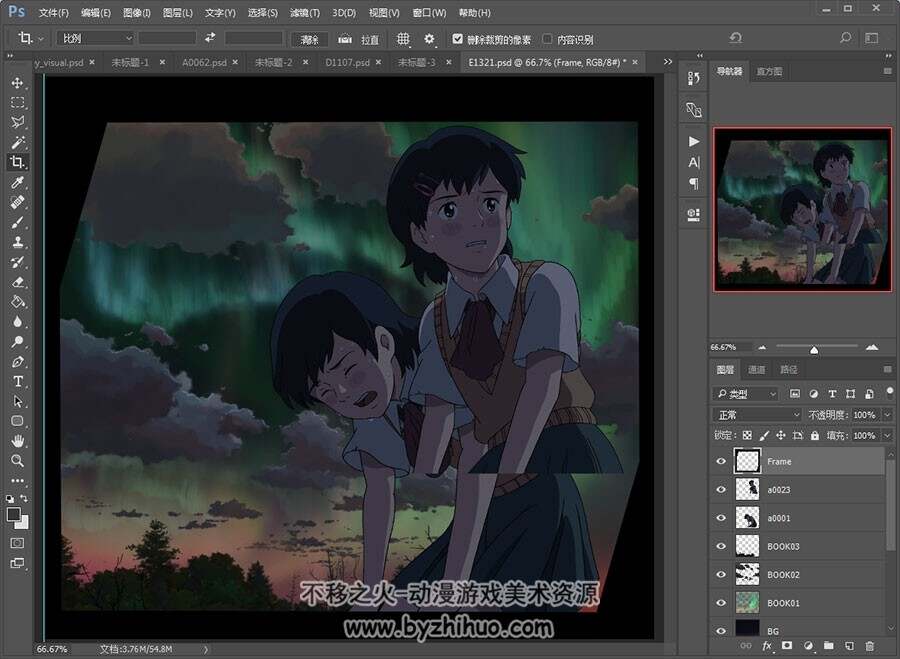Hide the Frame layer
900x659 pixels.
point(721,462)
